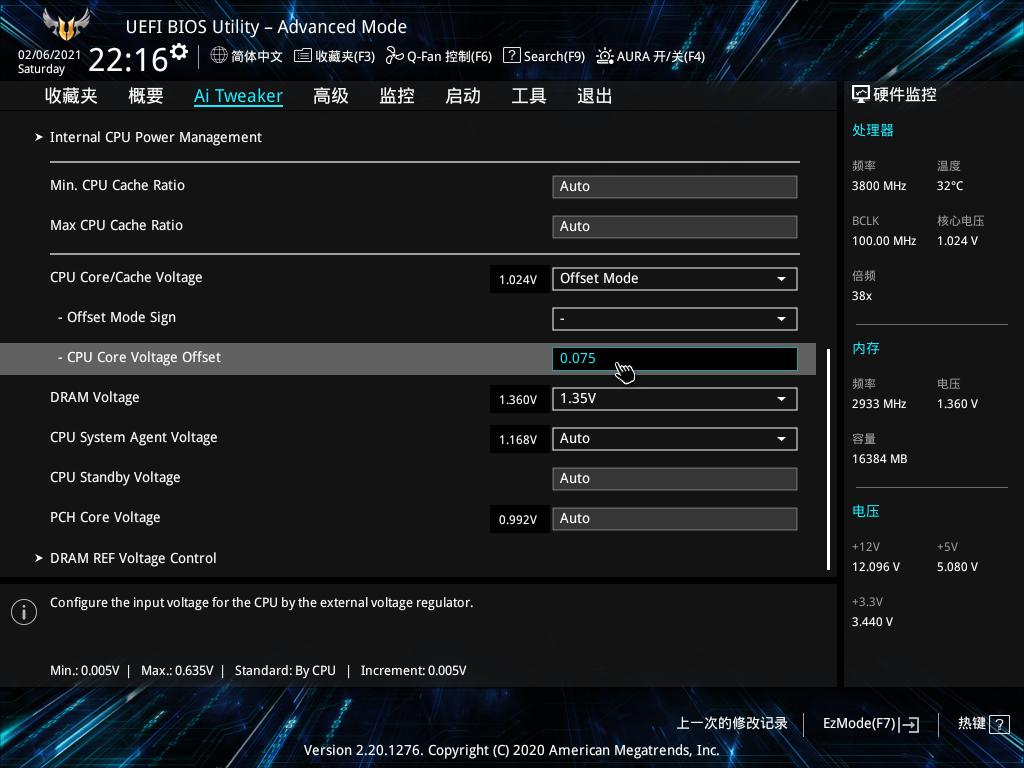Switch to EzMode(F7)
1024x768 pixels.
coord(868,723)
